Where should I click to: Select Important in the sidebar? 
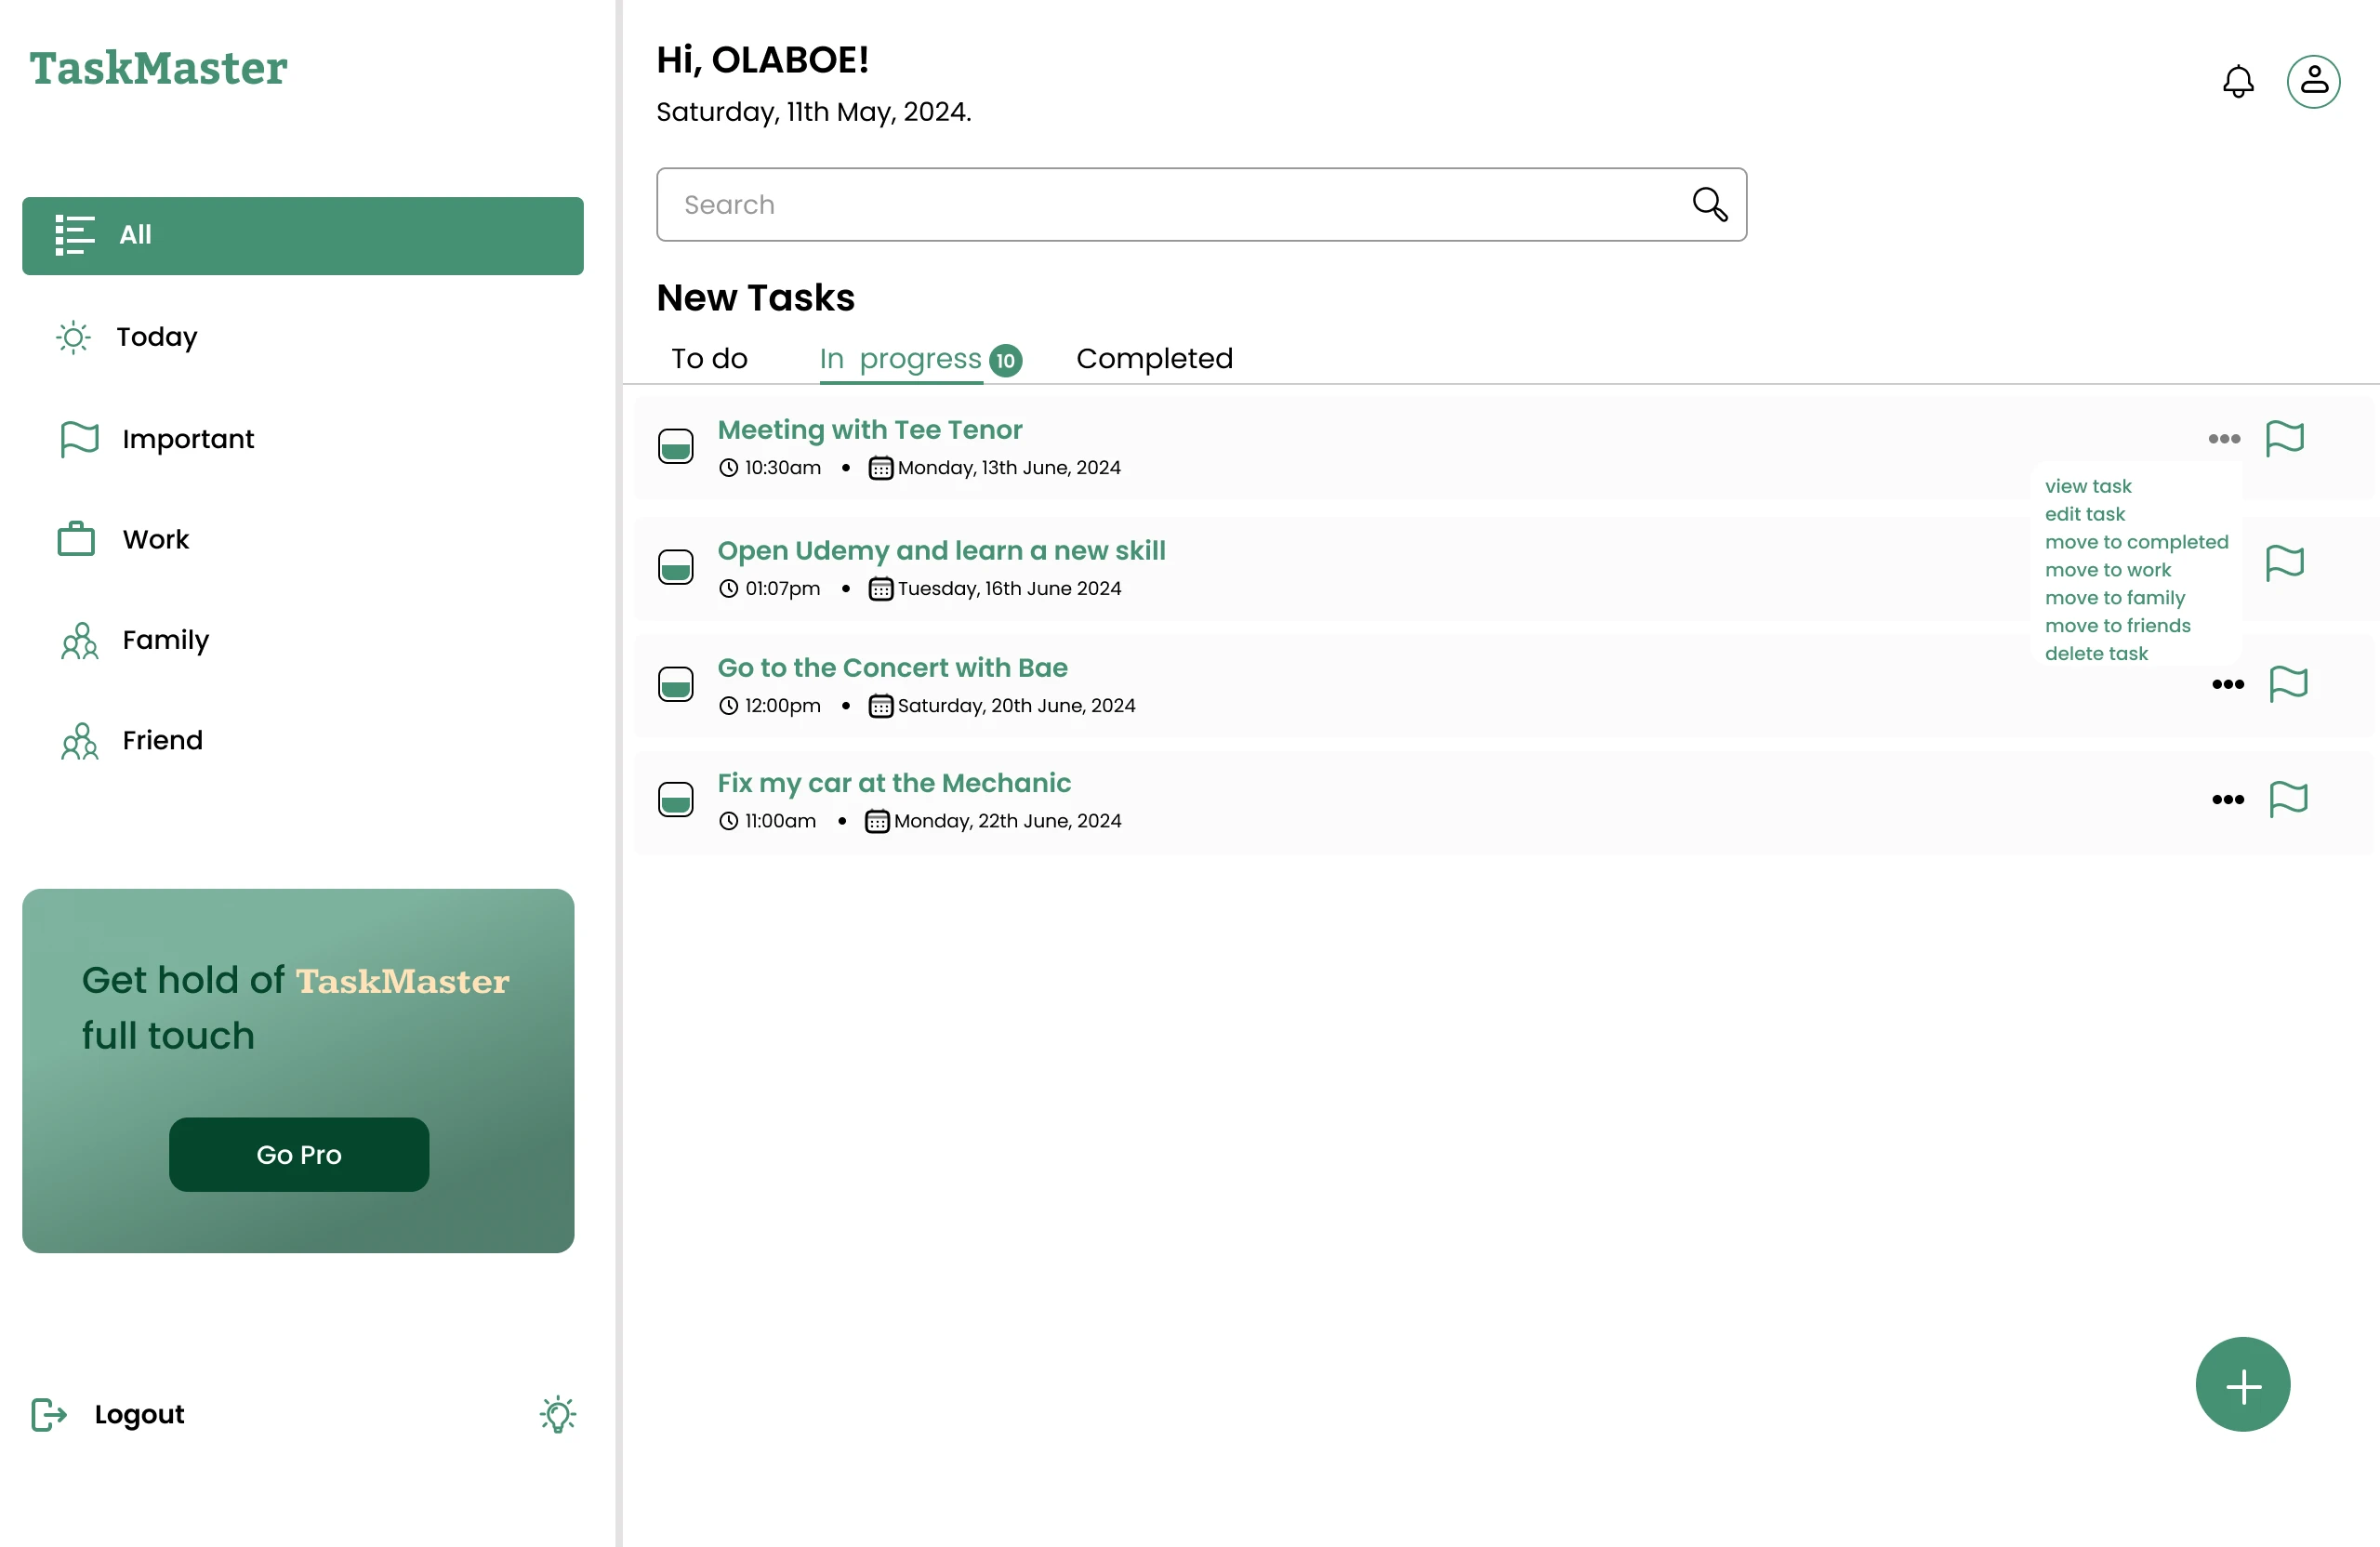(188, 439)
